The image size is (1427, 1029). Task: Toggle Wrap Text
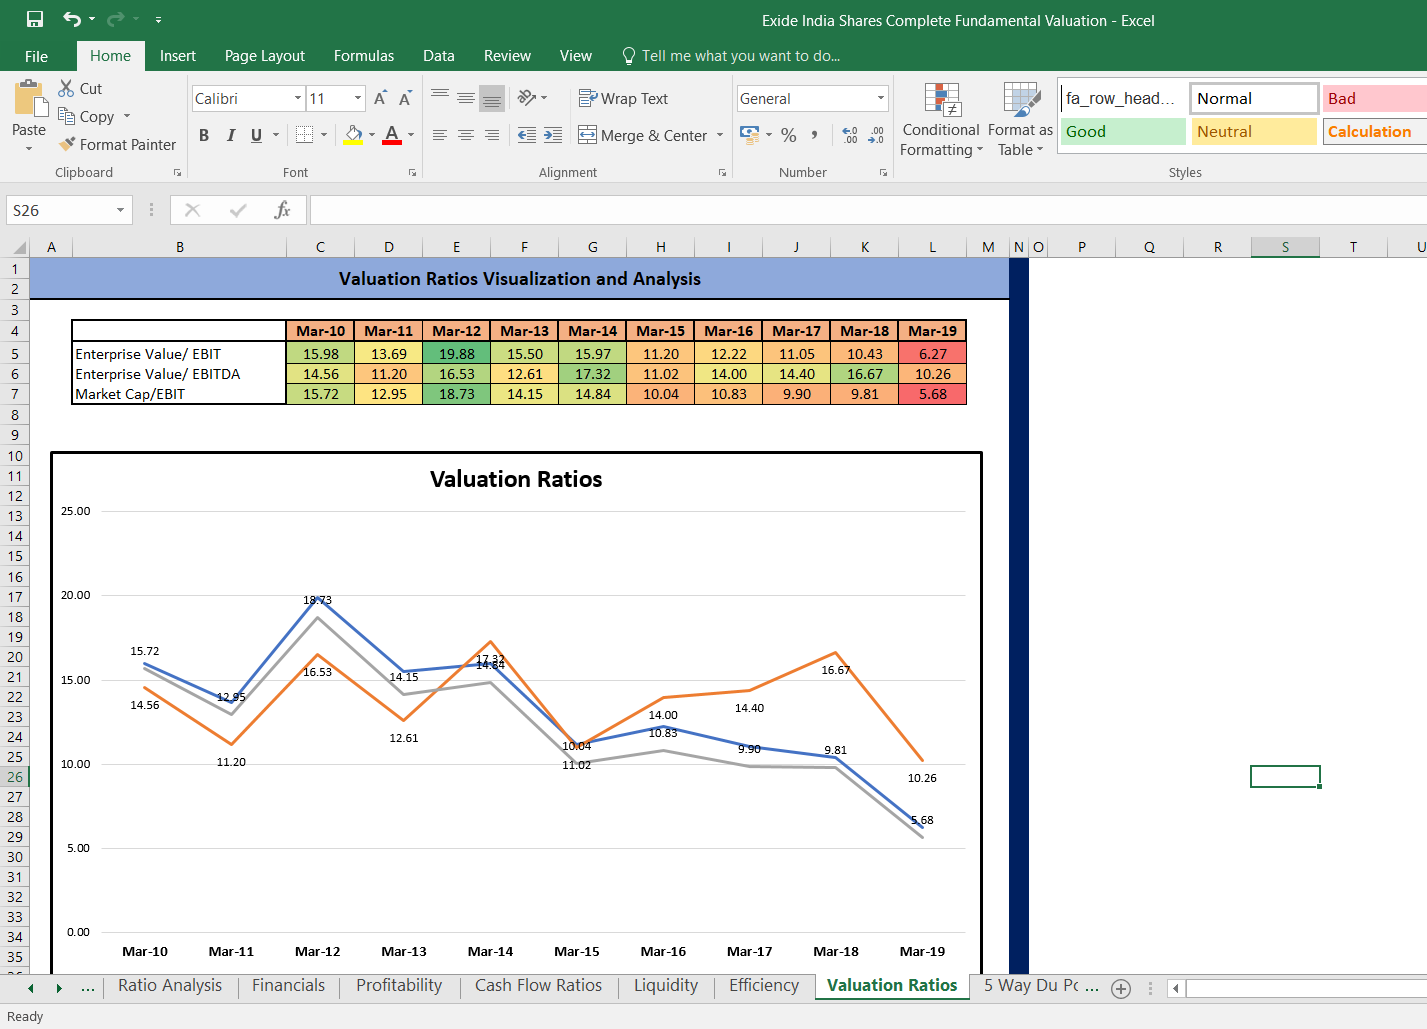click(x=623, y=98)
